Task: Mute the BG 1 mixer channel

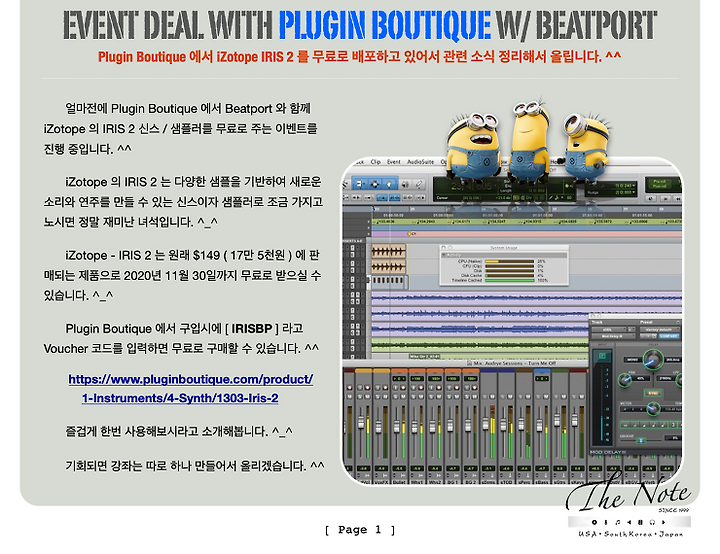Action: click(457, 396)
